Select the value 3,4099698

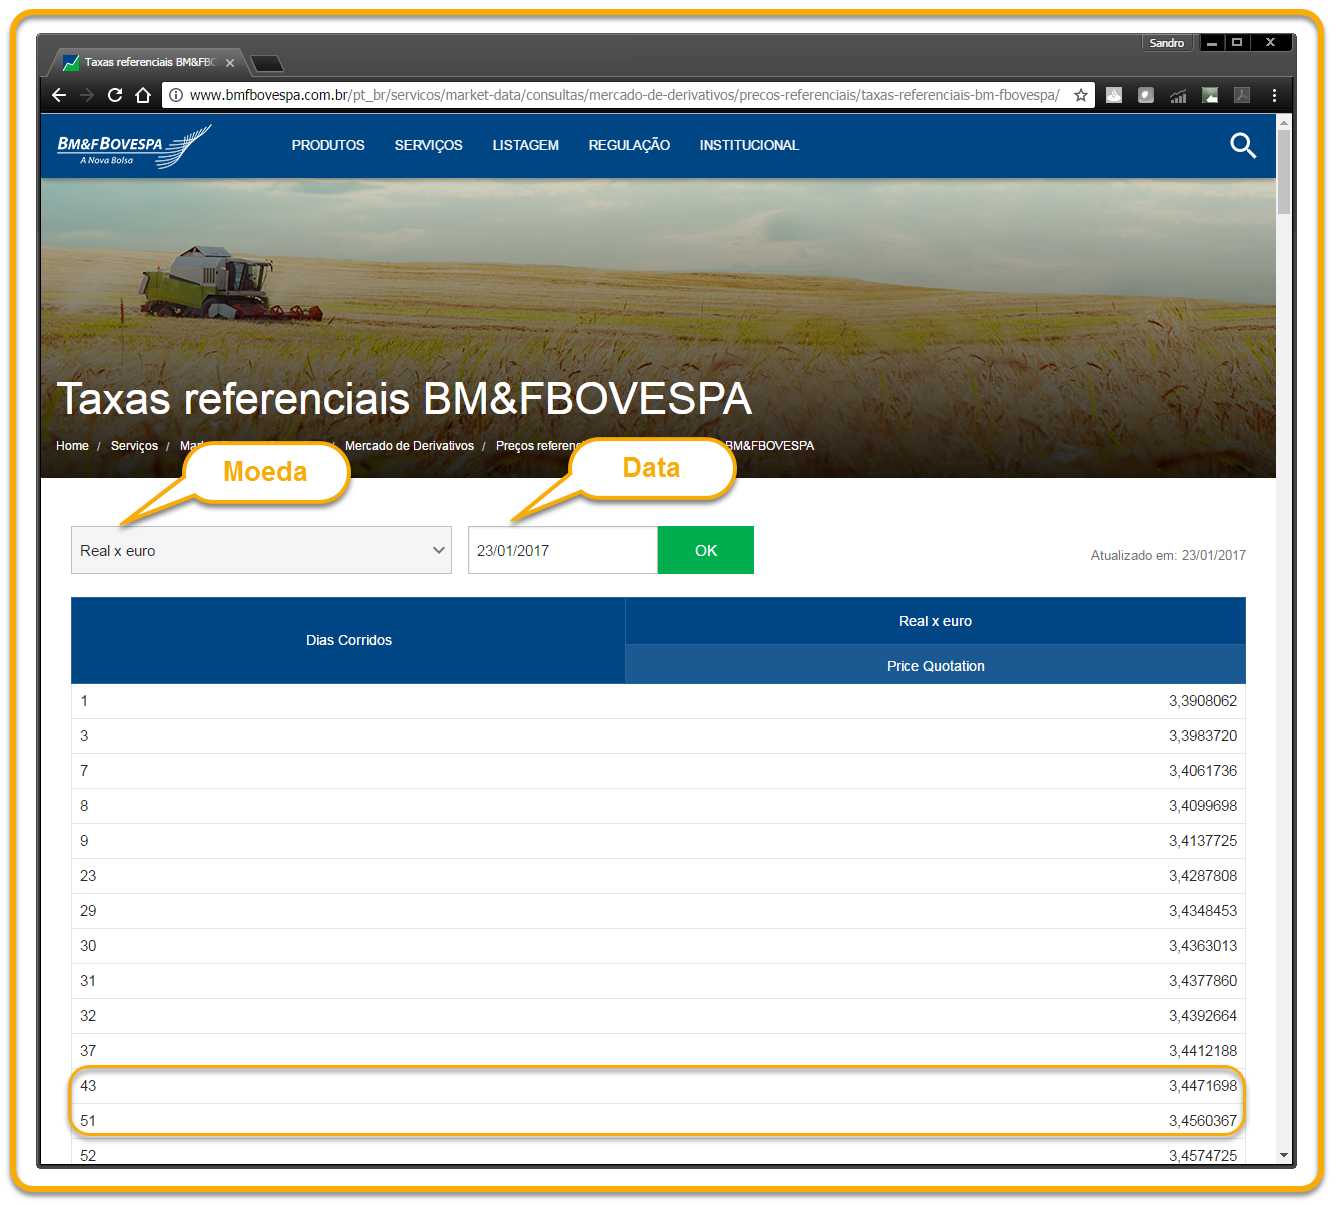click(x=1203, y=806)
